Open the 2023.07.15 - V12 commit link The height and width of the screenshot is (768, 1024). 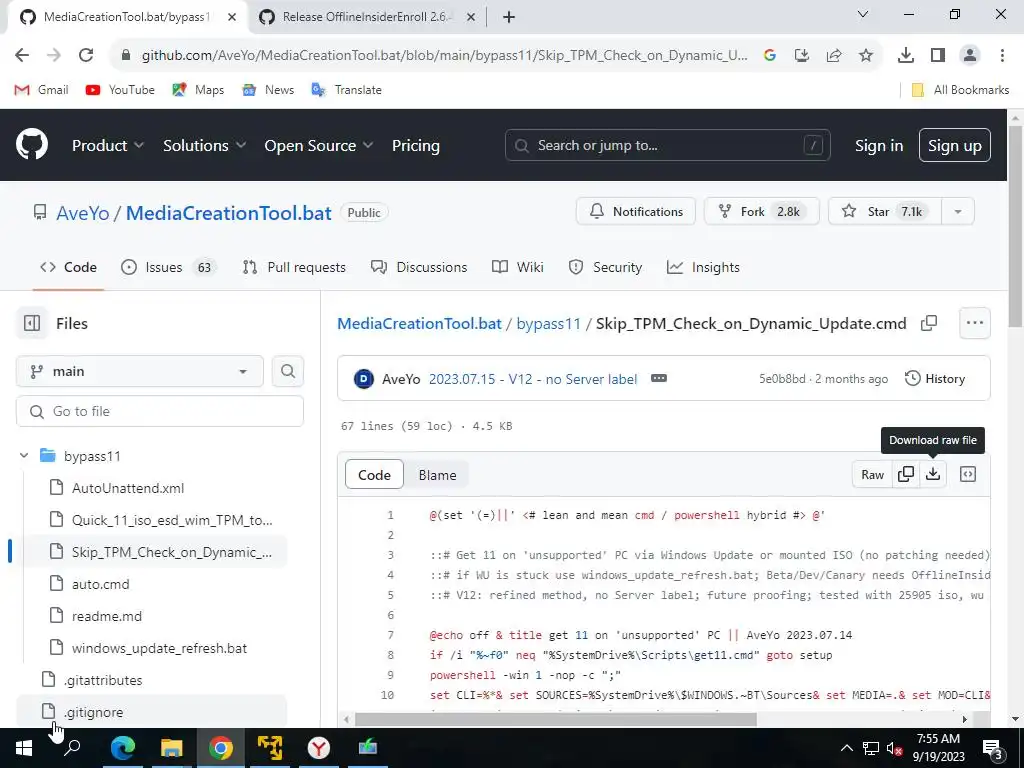[533, 379]
